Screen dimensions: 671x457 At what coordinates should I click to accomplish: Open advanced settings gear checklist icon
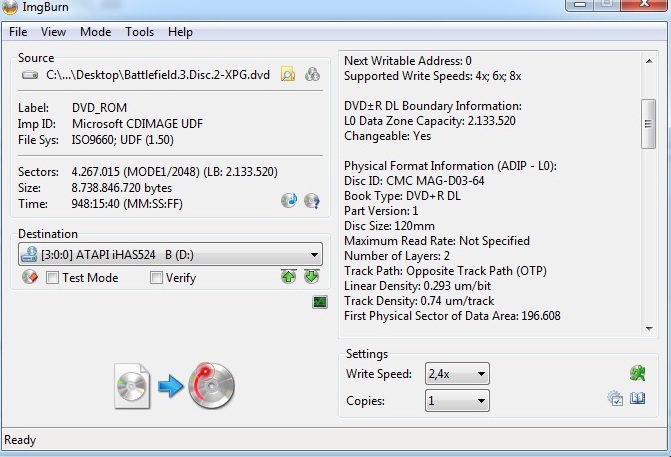pyautogui.click(x=615, y=398)
